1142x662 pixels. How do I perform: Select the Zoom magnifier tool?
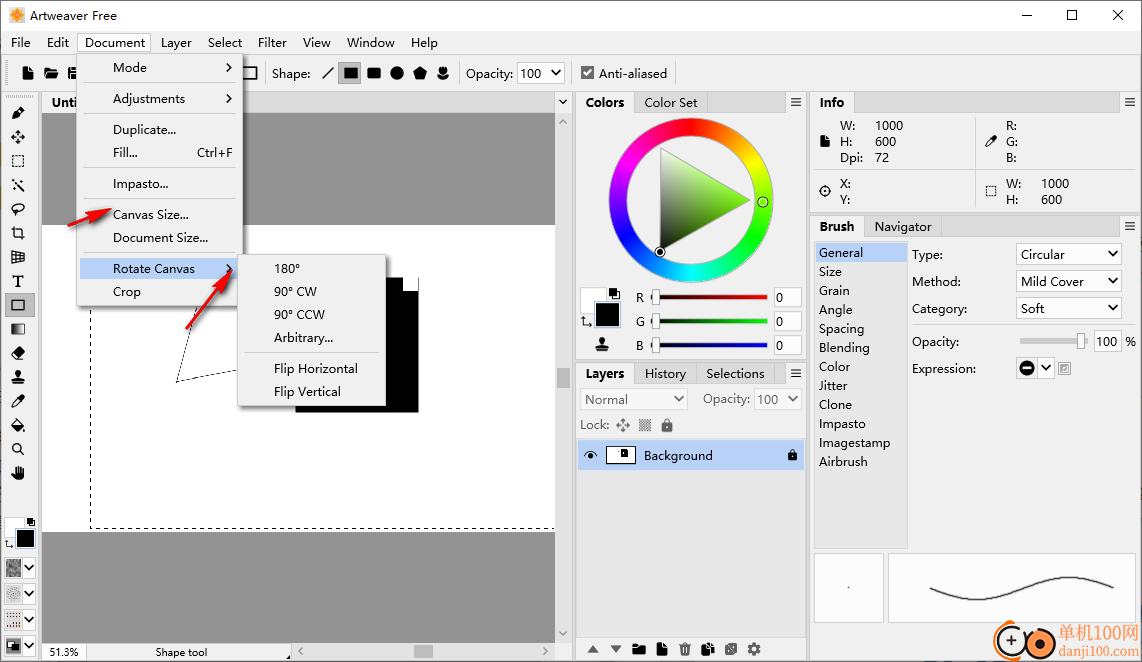tap(18, 449)
